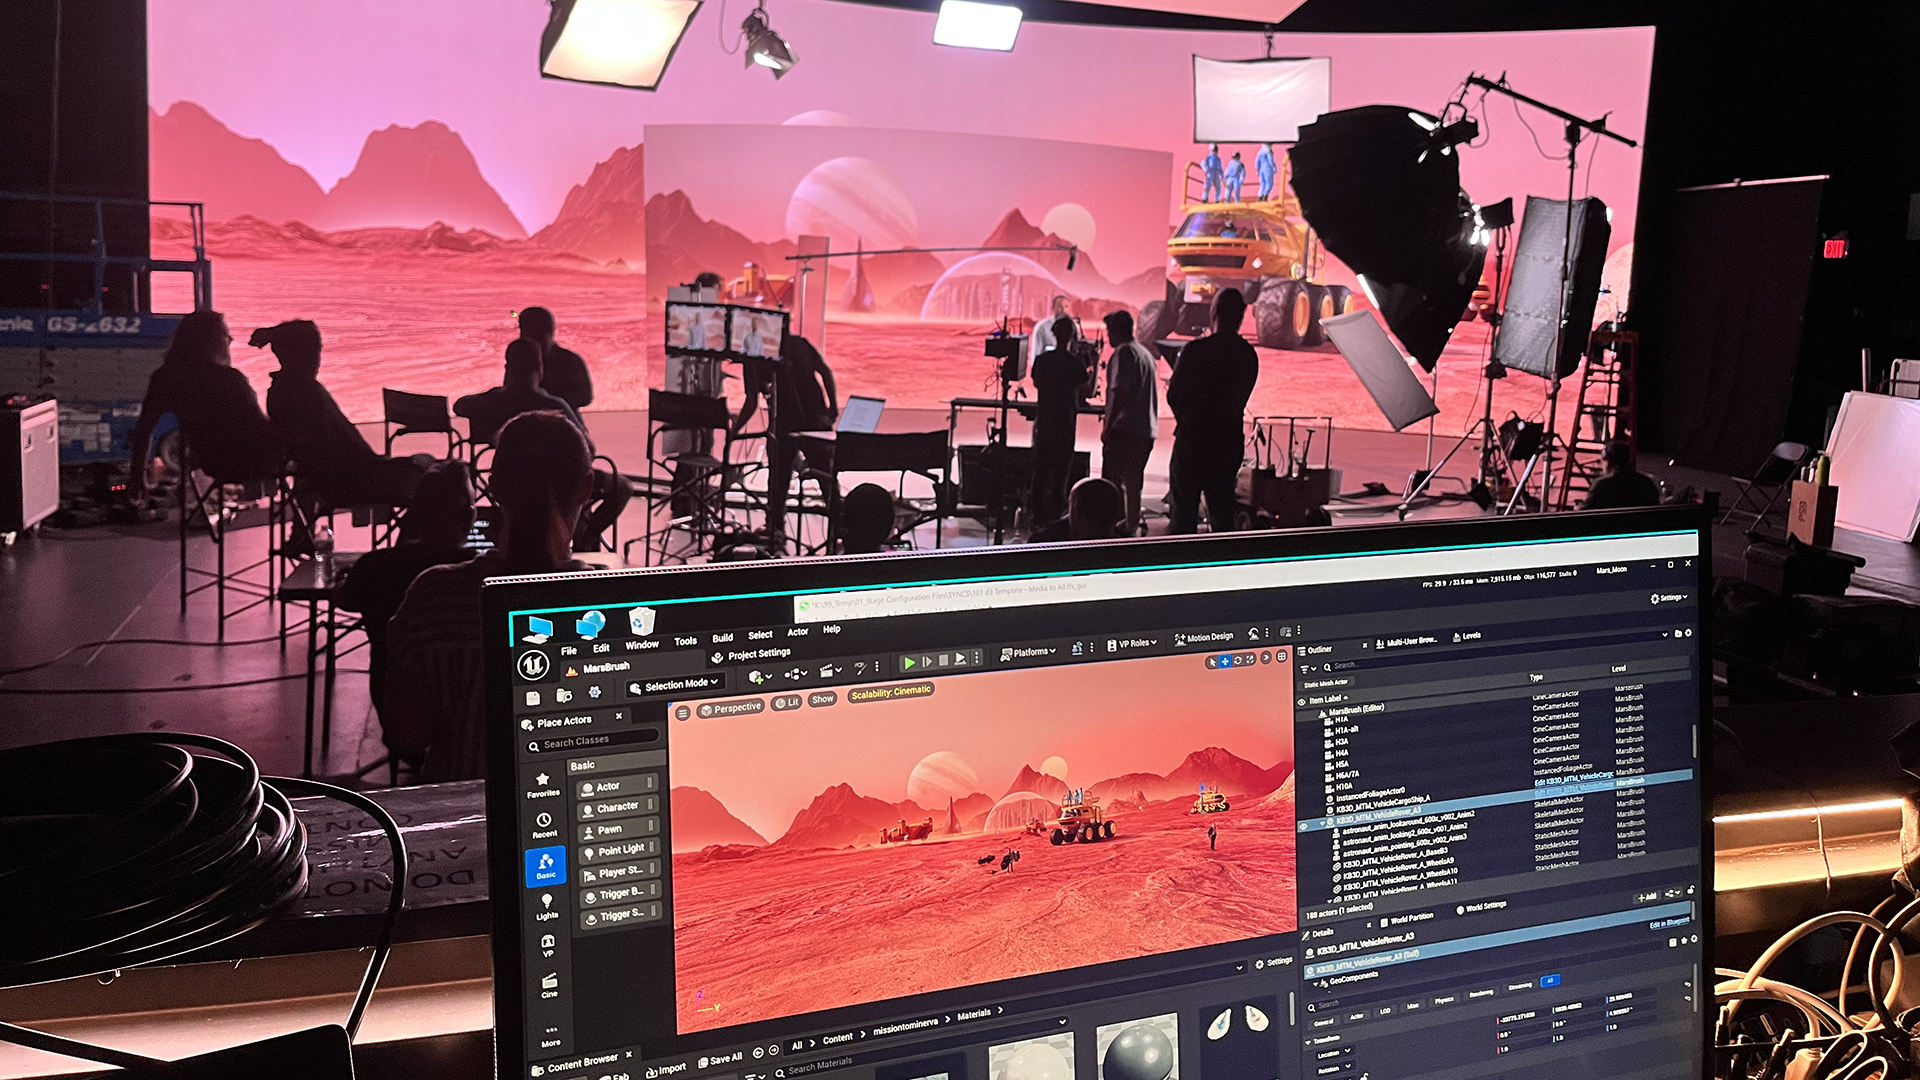Viewport: 1920px width, 1080px height.
Task: Open the Build menu
Action: [722, 638]
